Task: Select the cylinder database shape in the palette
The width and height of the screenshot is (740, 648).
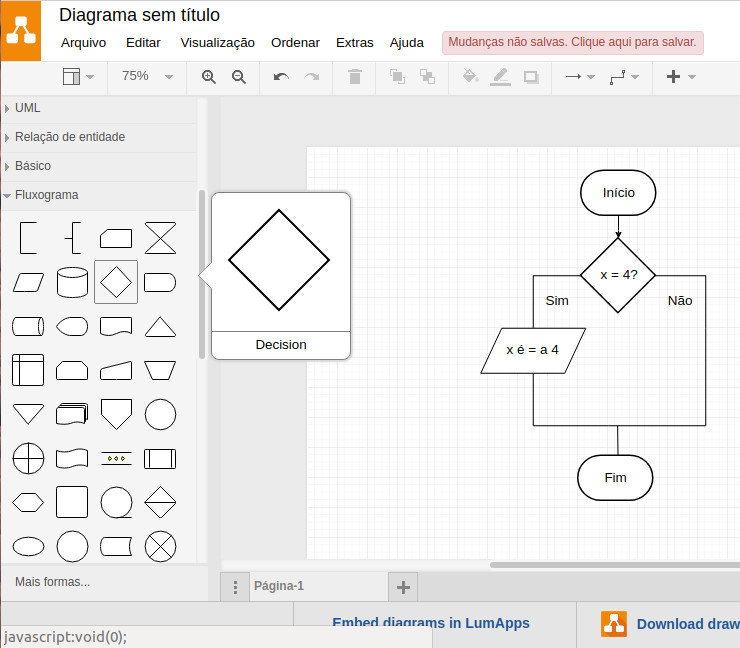Action: (x=72, y=282)
